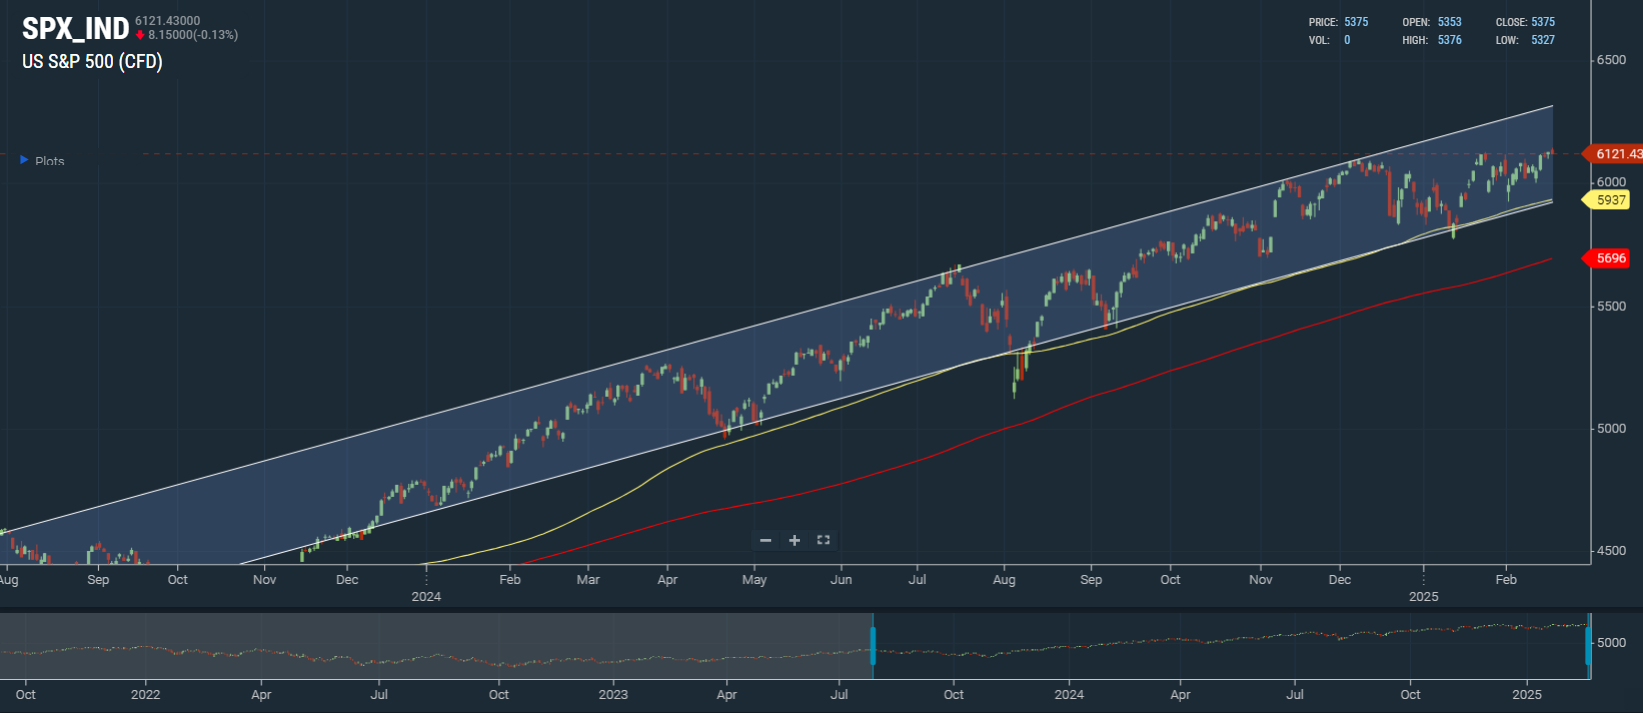Click the PRICE value 5375
Image resolution: width=1643 pixels, height=713 pixels.
(1356, 22)
